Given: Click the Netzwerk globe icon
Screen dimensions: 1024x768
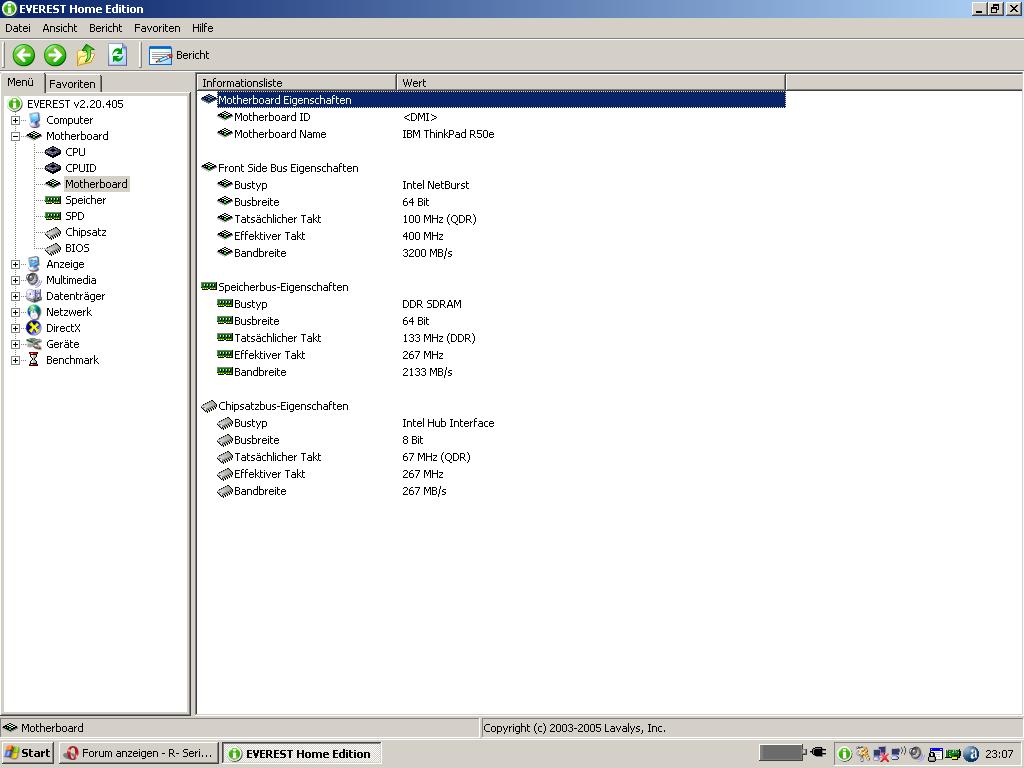Looking at the screenshot, I should click(34, 312).
